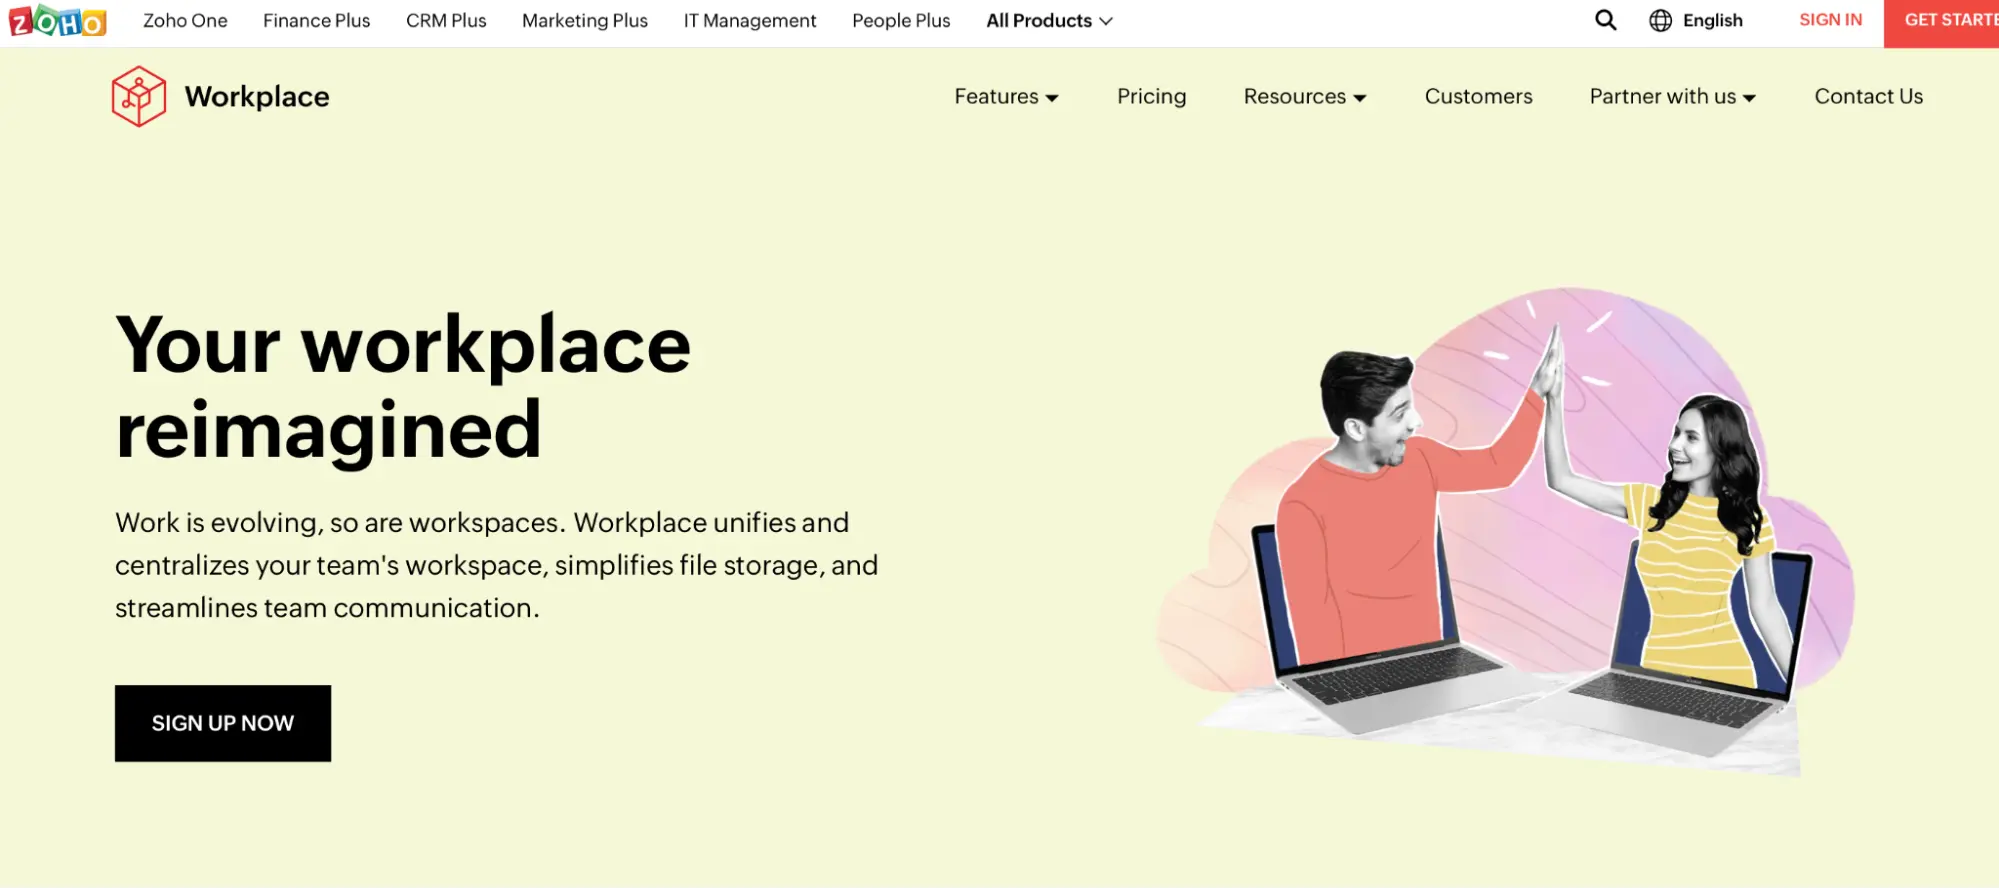Click the Contact Us link
This screenshot has width=1999, height=889.
(1868, 97)
